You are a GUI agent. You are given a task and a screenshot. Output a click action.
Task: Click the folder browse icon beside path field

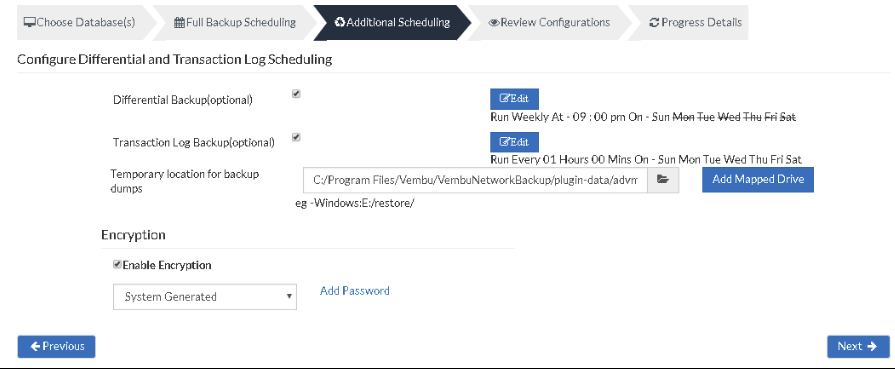pos(663,180)
